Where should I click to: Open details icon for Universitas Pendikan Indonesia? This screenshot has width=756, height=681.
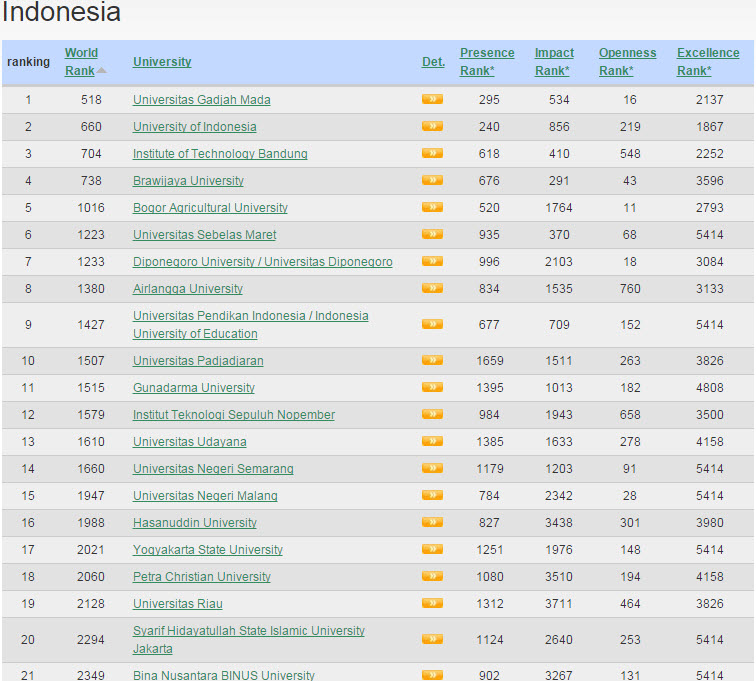click(x=432, y=324)
